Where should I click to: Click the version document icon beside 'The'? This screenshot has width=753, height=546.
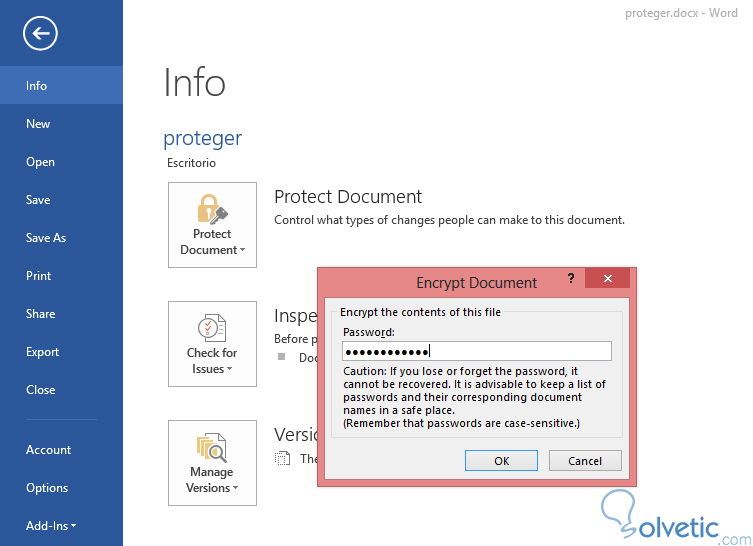(282, 459)
